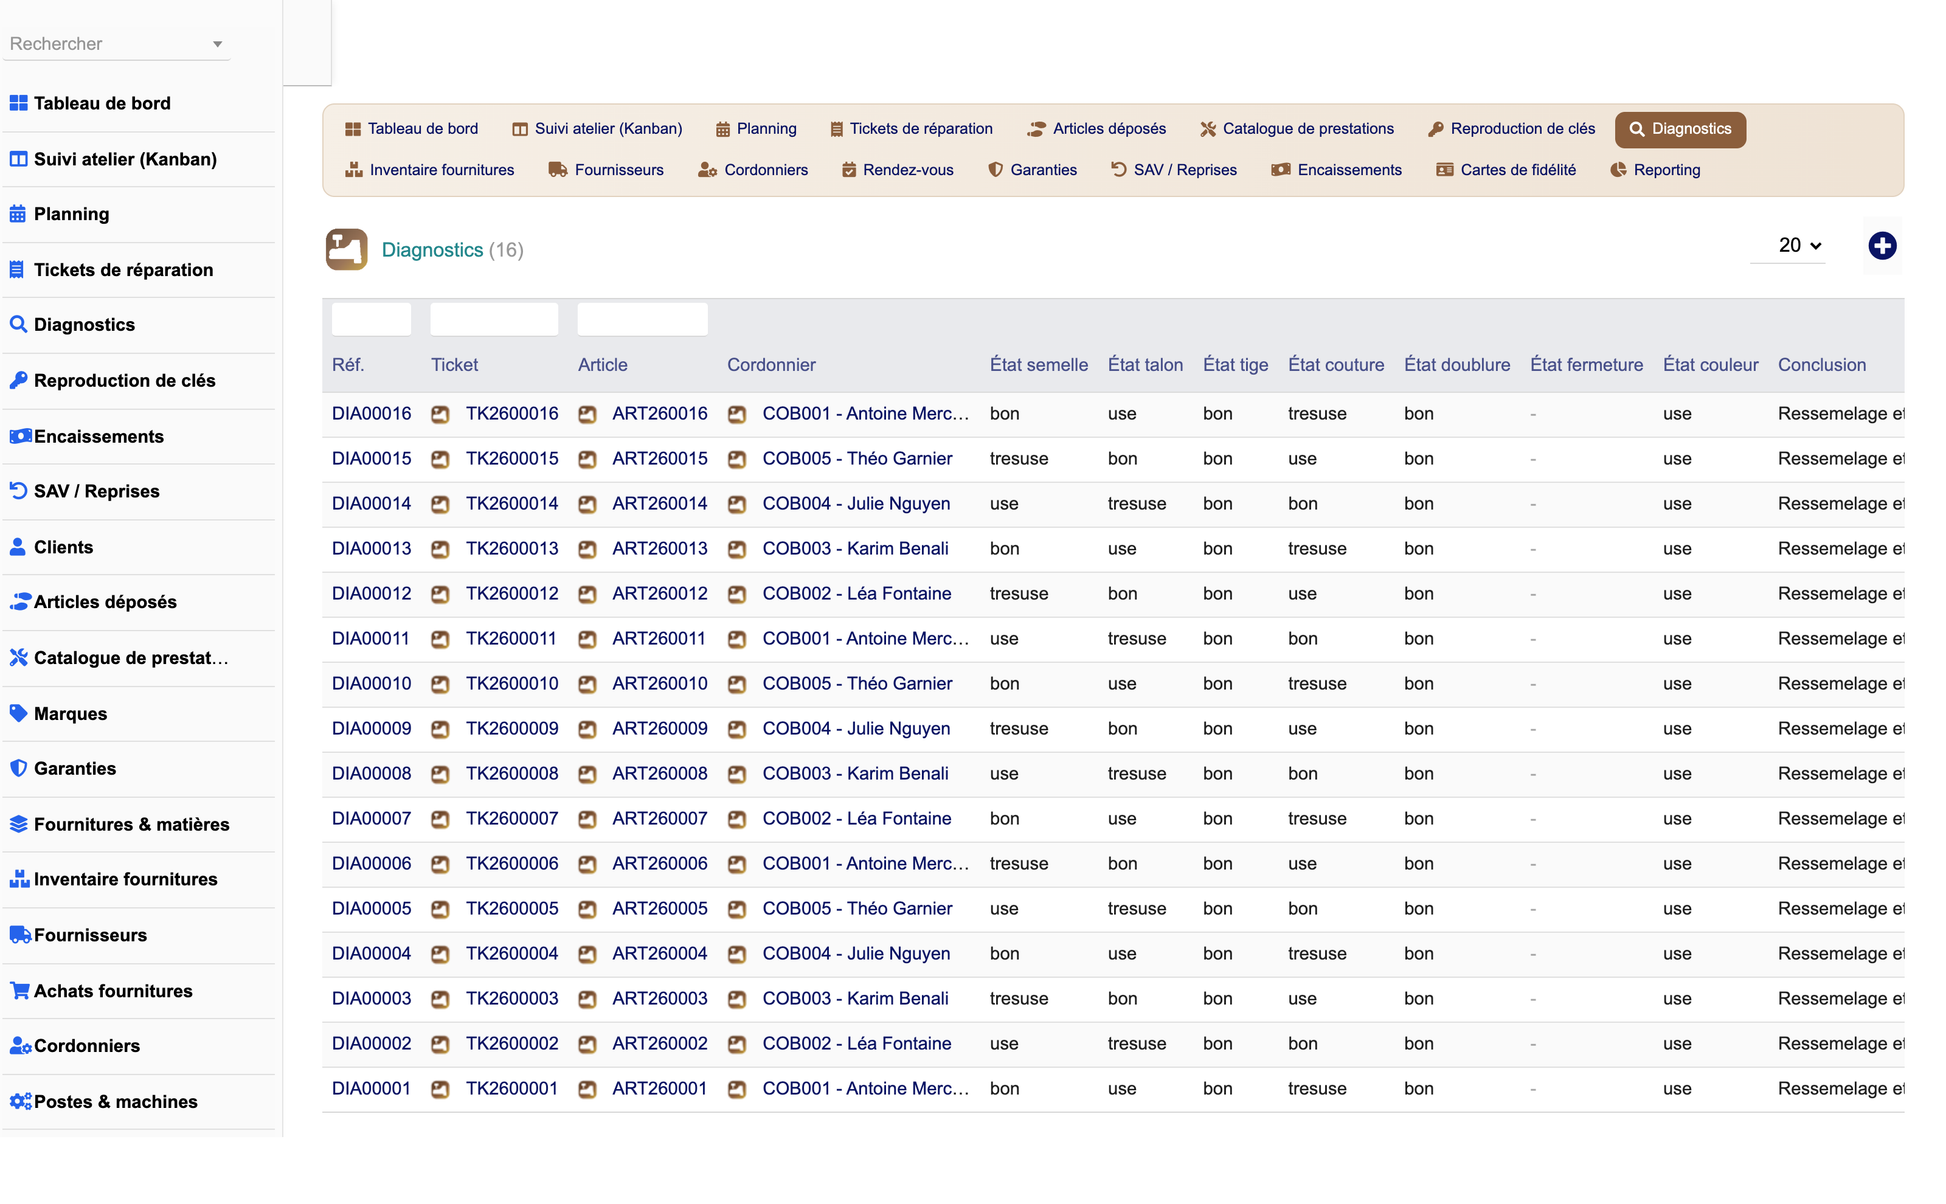Open ticket TK2600012
The image size is (1946, 1204).
[x=512, y=594]
